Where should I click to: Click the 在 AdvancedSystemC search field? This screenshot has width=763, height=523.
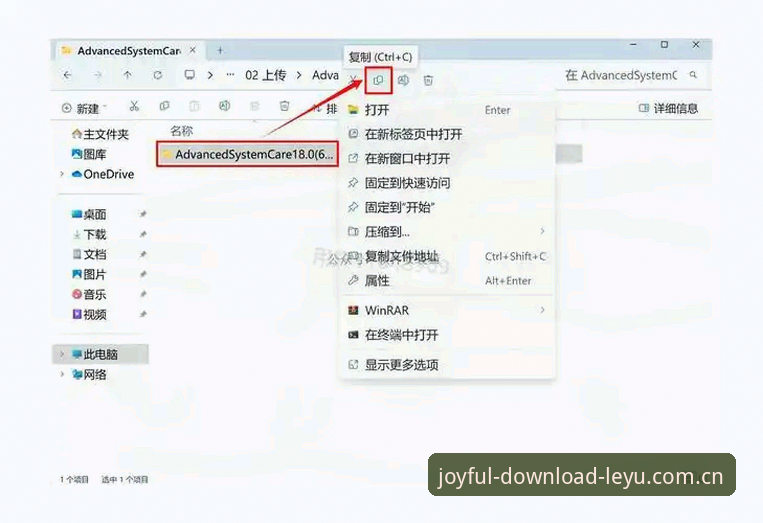click(632, 75)
